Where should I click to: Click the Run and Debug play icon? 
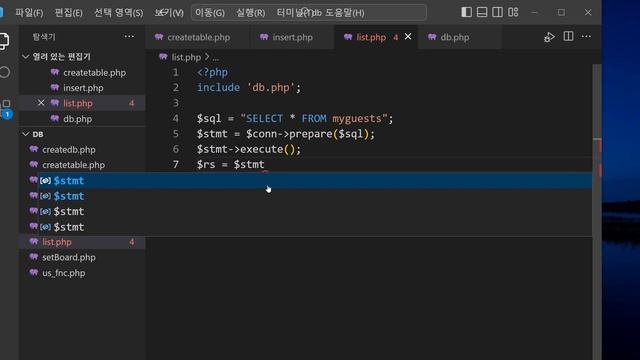pos(549,37)
